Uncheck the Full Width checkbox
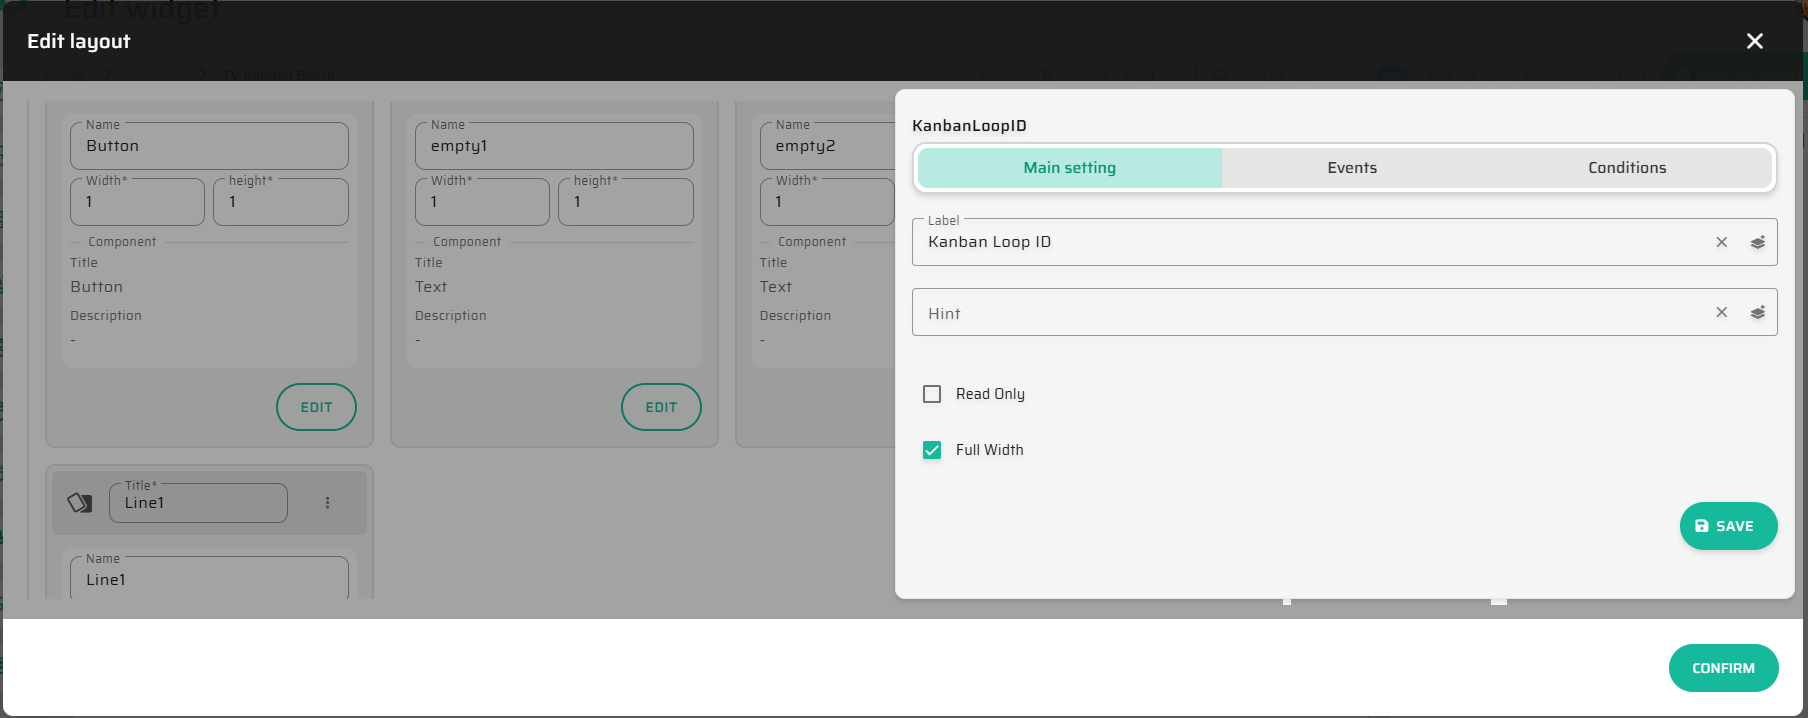 (932, 450)
